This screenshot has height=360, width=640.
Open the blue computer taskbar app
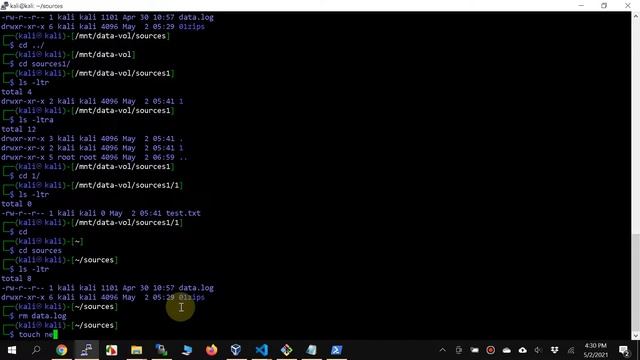187,350
